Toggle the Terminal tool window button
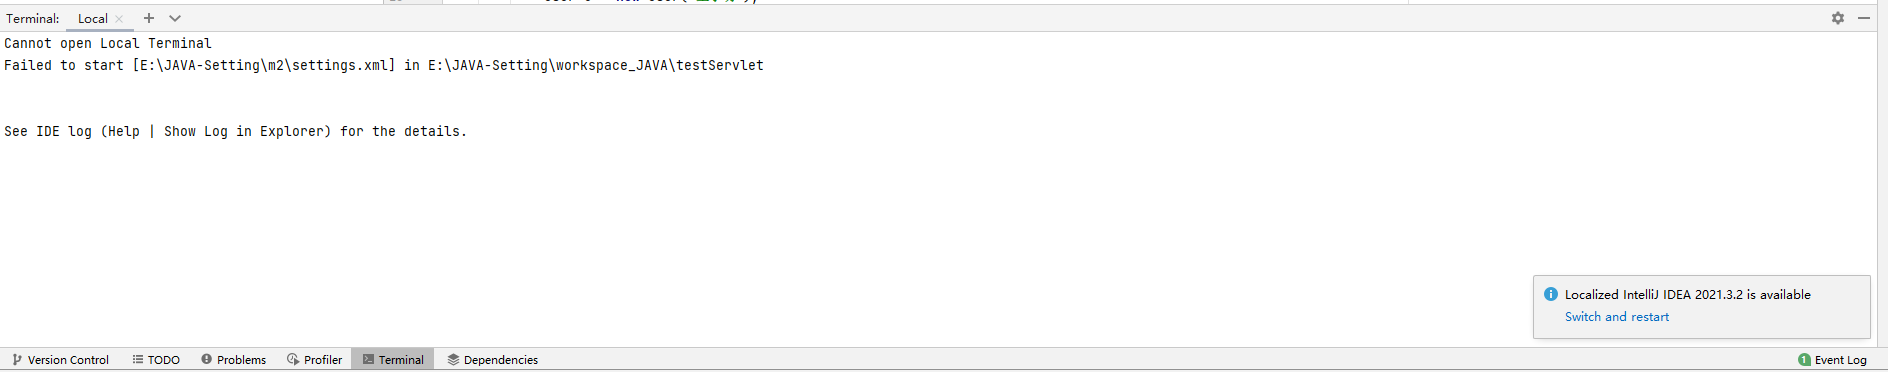Viewport: 1888px width, 372px height. (392, 360)
